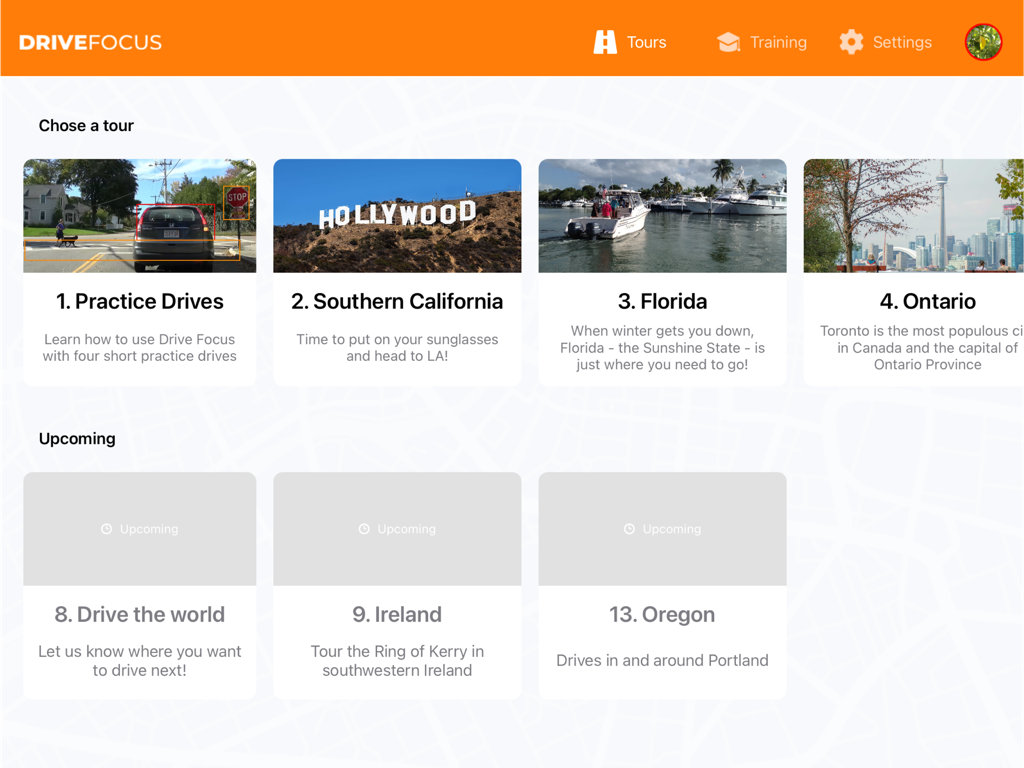Screen dimensions: 1024x768
Task: Open the Practice Drives tour thumbnail
Action: [x=140, y=216]
